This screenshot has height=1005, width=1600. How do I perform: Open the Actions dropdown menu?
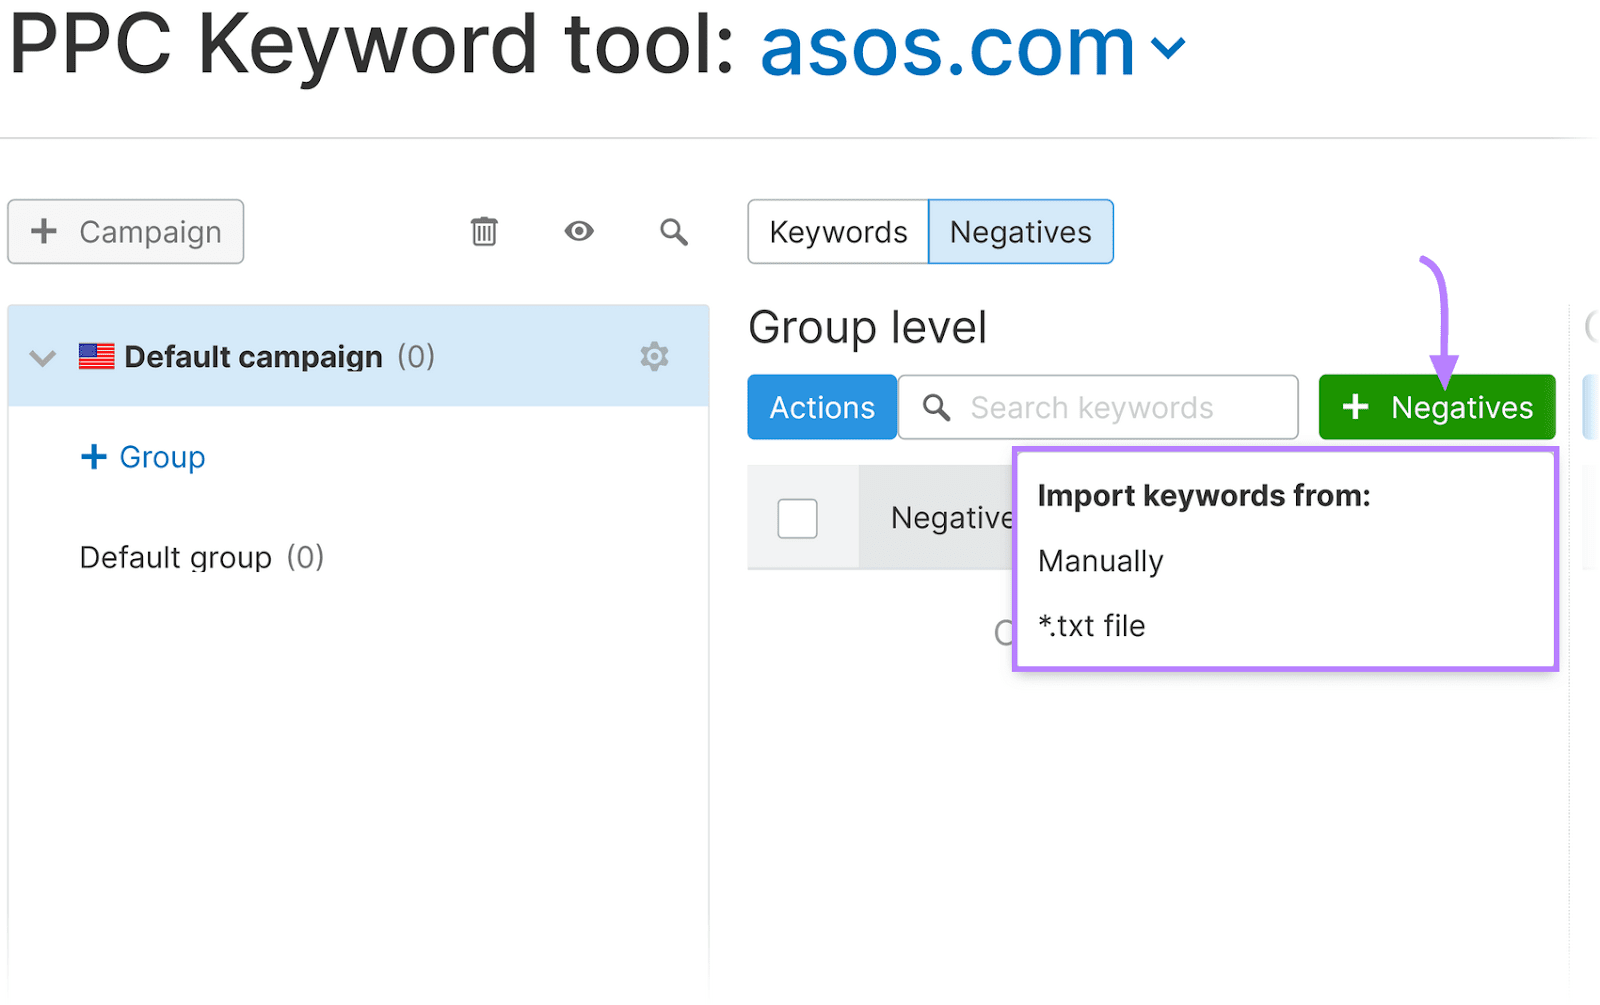821,407
